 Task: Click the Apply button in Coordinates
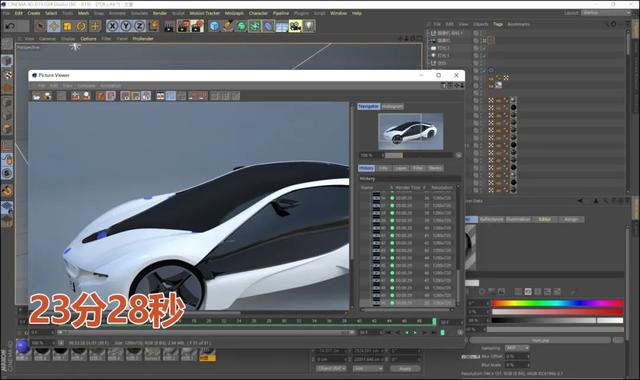[x=405, y=368]
